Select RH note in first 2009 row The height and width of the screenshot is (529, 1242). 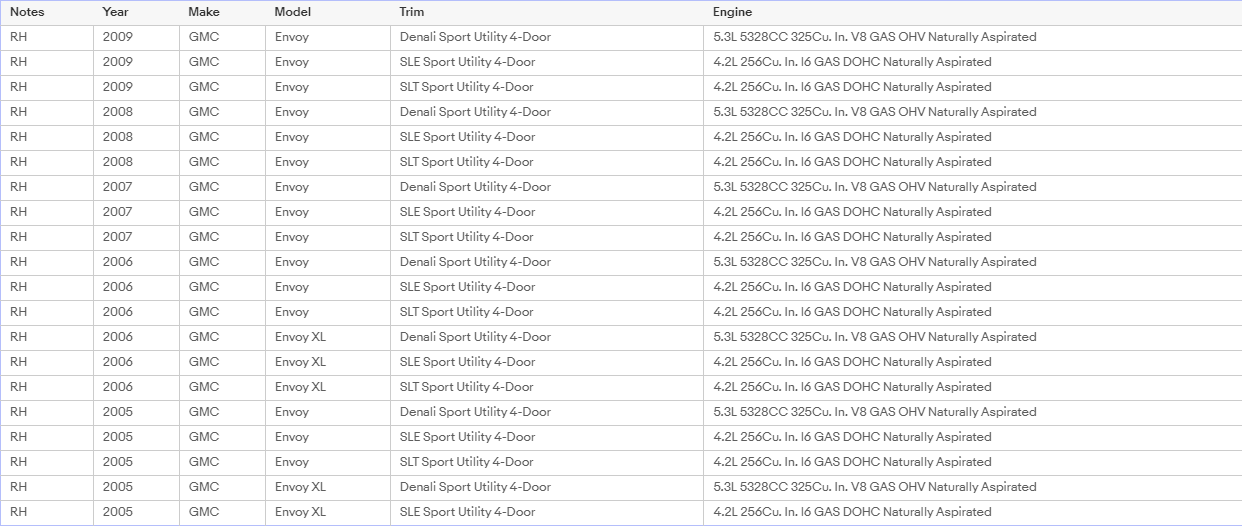(47, 37)
